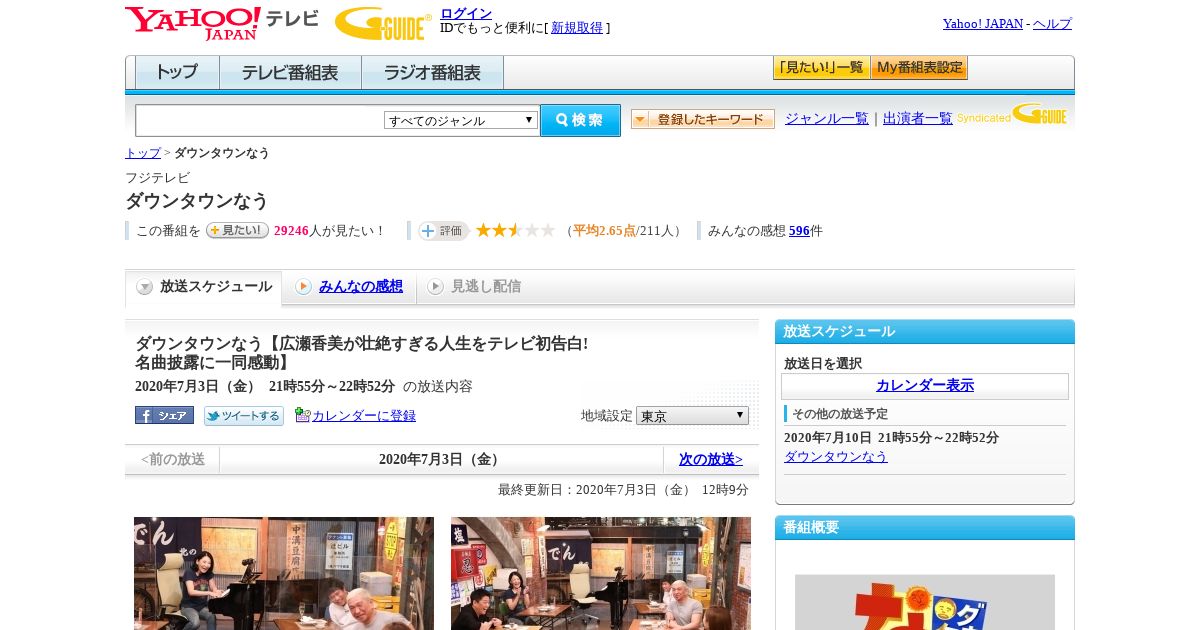Open 出演者一覧 link
The height and width of the screenshot is (630, 1200).
click(918, 118)
